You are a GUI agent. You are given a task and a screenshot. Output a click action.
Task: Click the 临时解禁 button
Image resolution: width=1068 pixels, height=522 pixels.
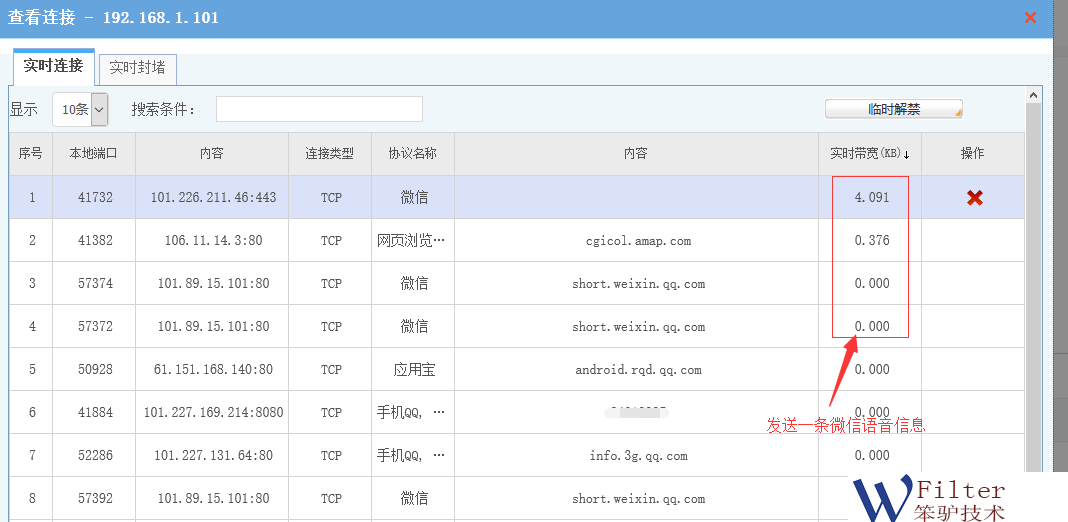pyautogui.click(x=893, y=109)
